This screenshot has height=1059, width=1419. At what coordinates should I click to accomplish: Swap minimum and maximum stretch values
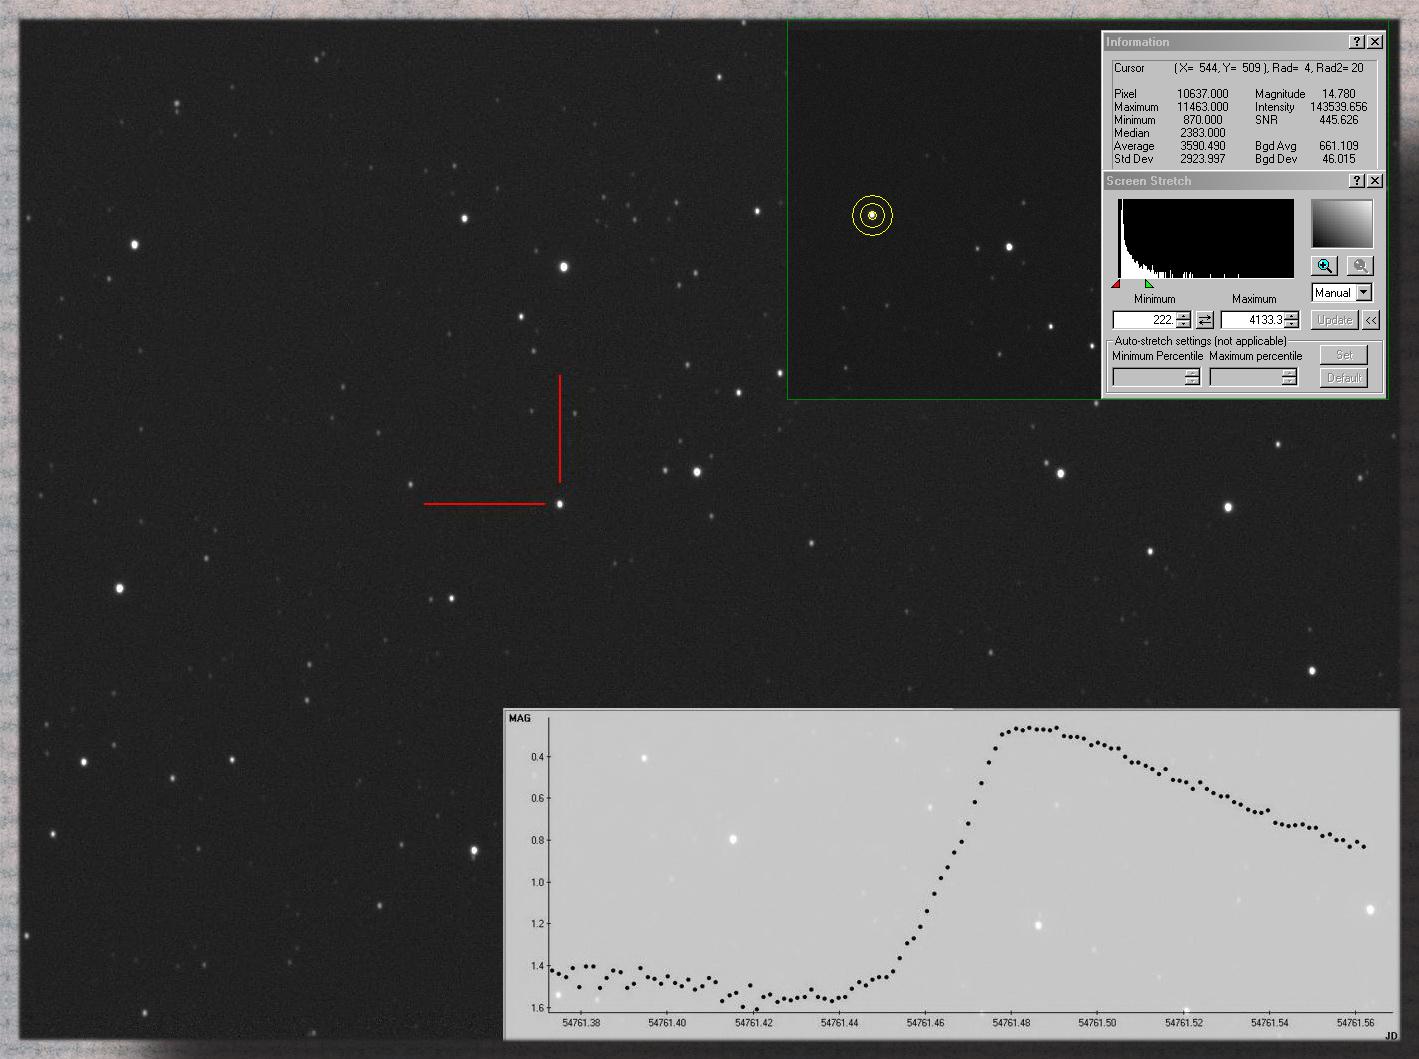1205,320
